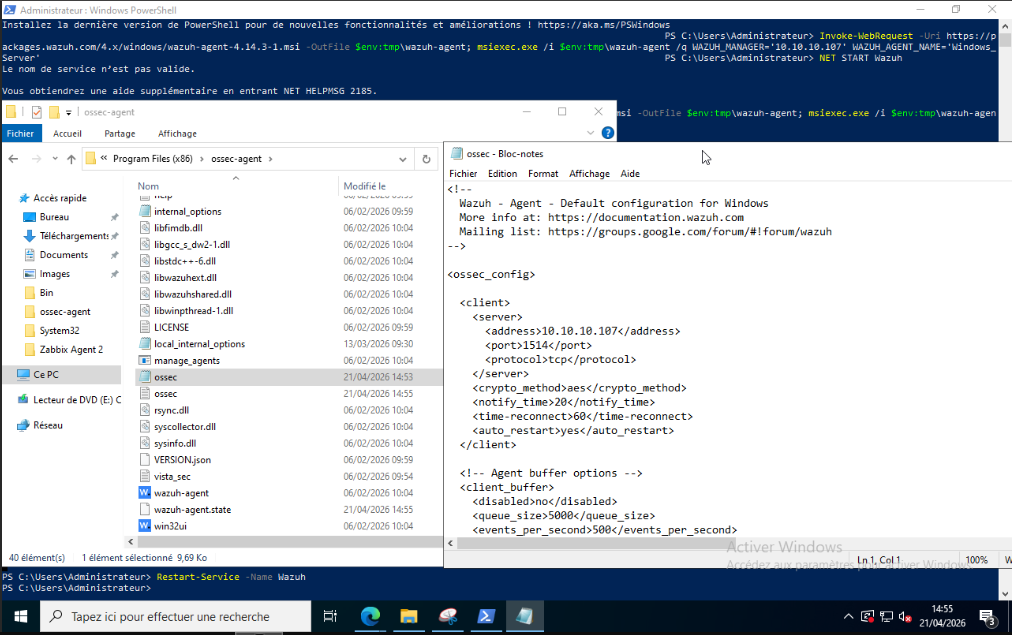Refresh the ossec-agent folder view
The image size is (1012, 635).
pyautogui.click(x=426, y=159)
